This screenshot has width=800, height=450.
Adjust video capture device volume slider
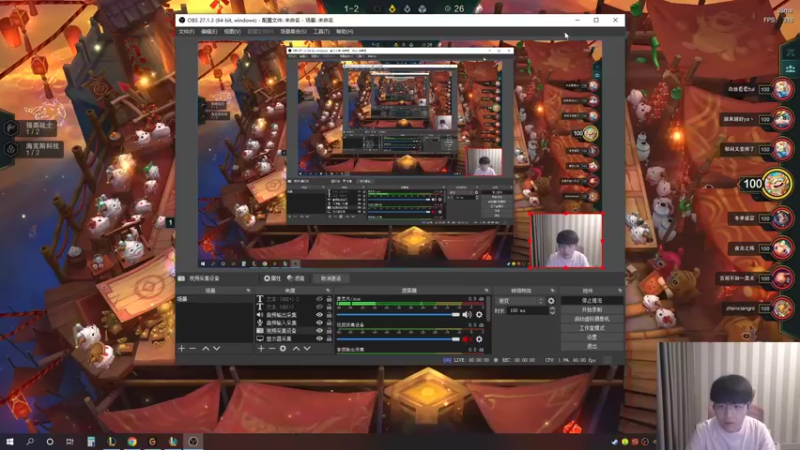pos(398,339)
